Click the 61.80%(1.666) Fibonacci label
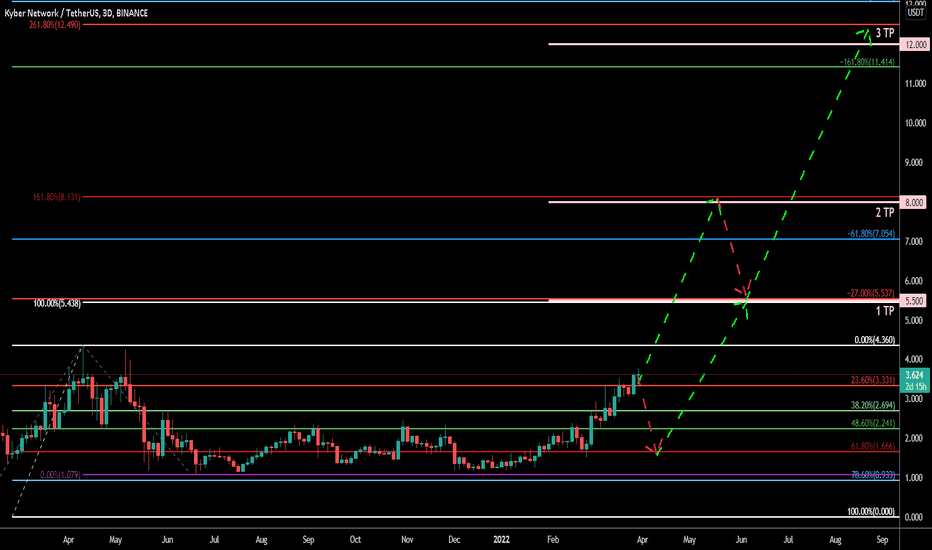Viewport: 932px width, 550px height. pyautogui.click(x=873, y=446)
